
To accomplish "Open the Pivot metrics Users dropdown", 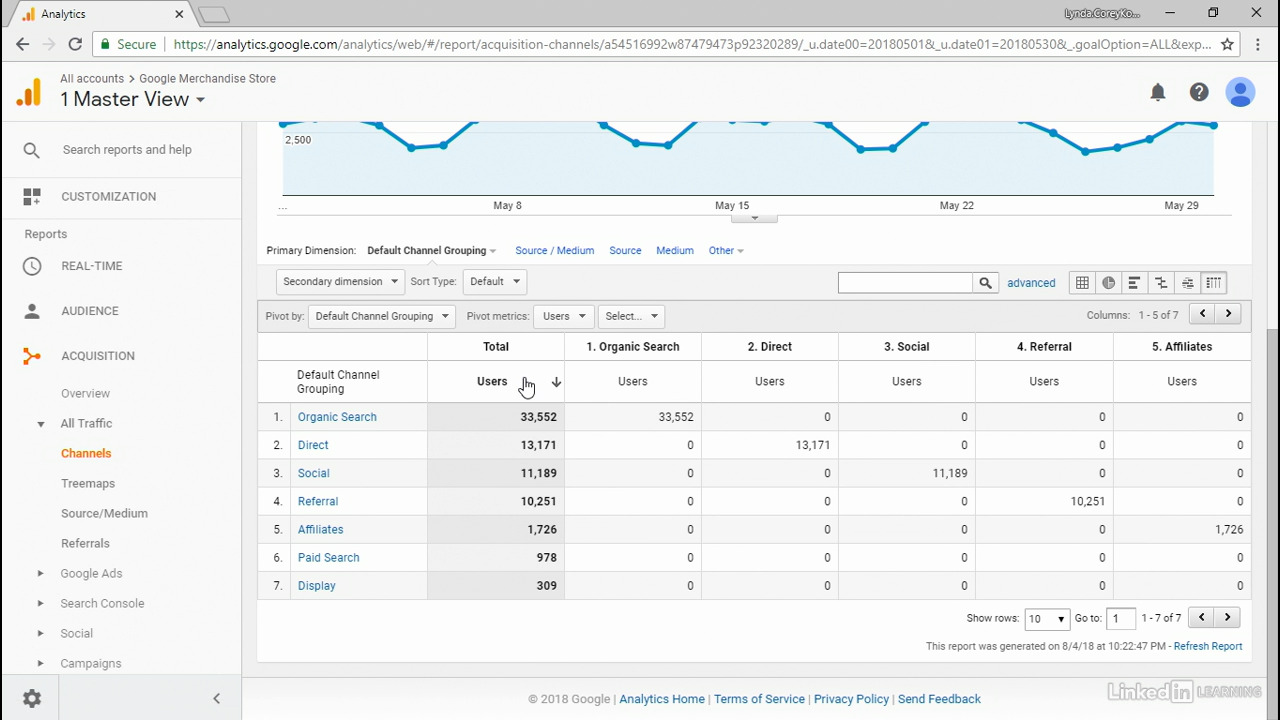I will pos(564,316).
